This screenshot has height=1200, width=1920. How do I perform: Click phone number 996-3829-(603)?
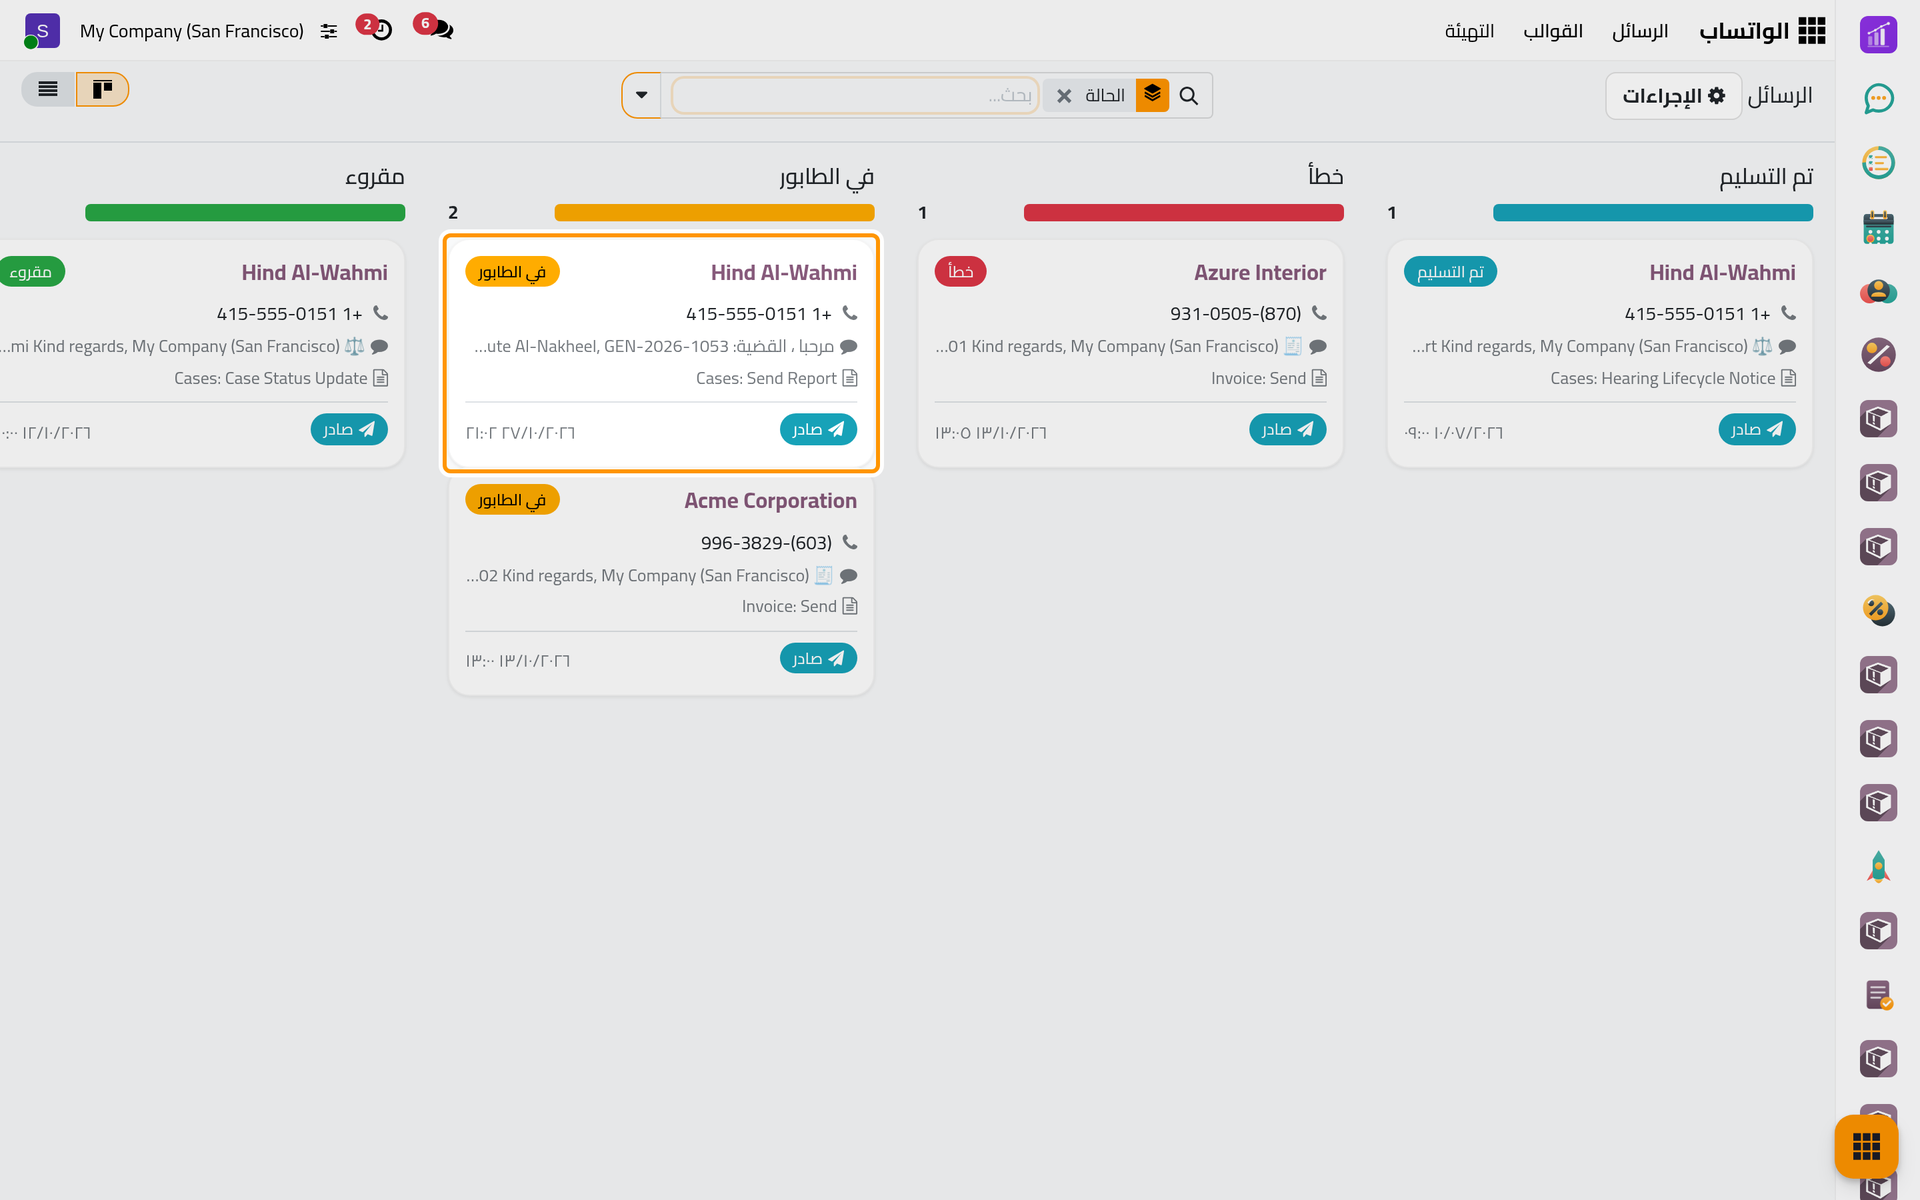pos(766,543)
